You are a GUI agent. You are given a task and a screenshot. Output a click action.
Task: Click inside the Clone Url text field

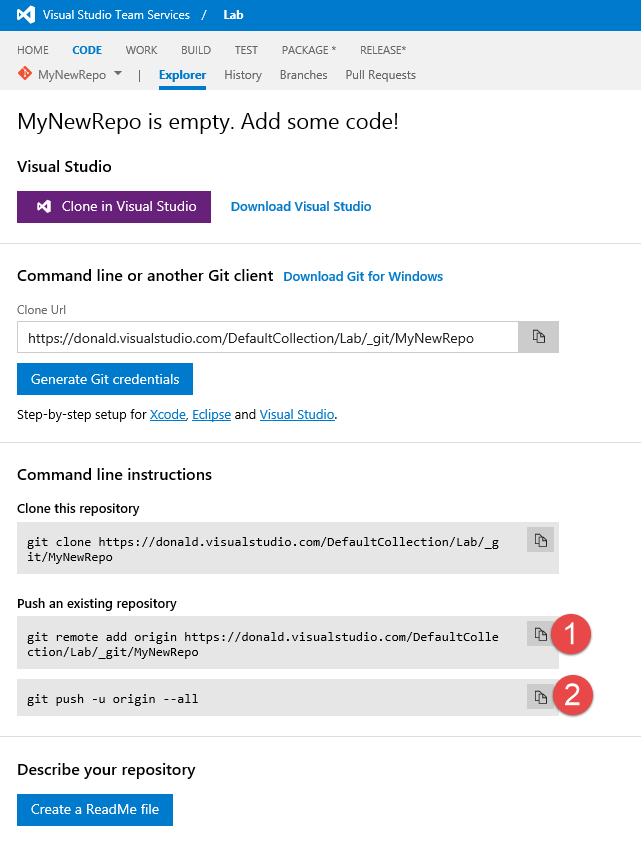268,337
